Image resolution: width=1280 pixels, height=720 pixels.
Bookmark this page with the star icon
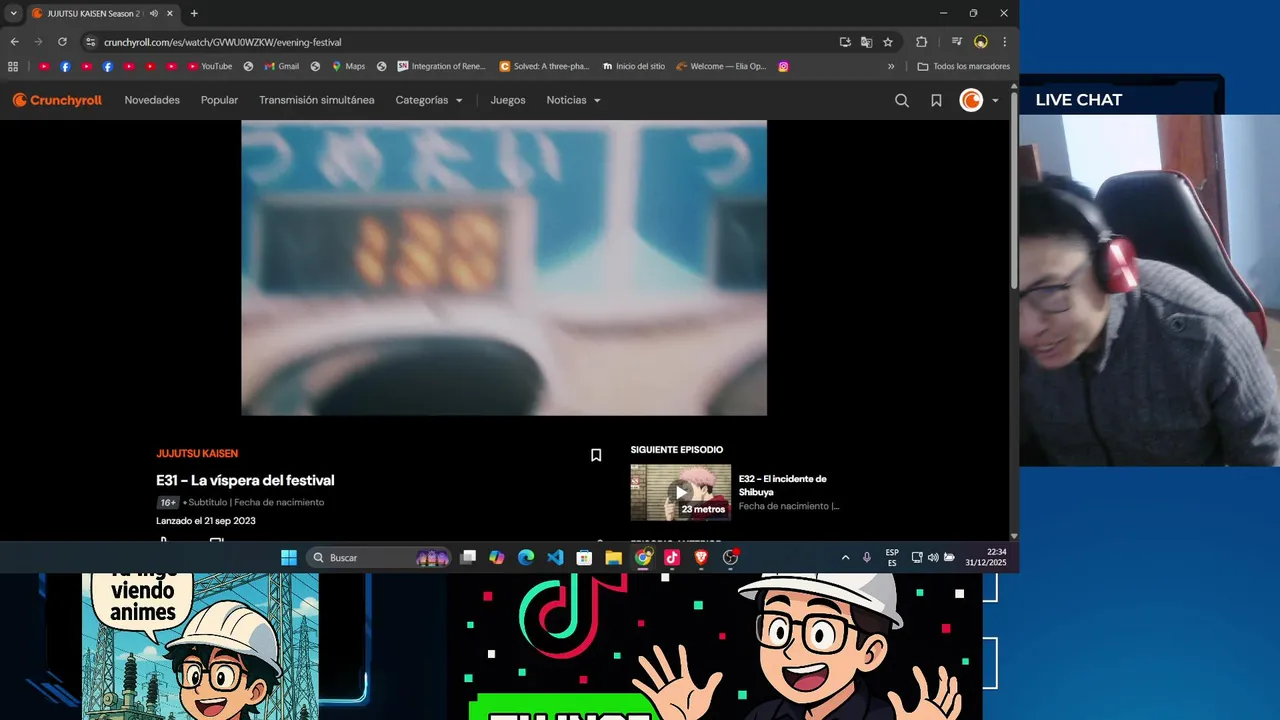(887, 42)
